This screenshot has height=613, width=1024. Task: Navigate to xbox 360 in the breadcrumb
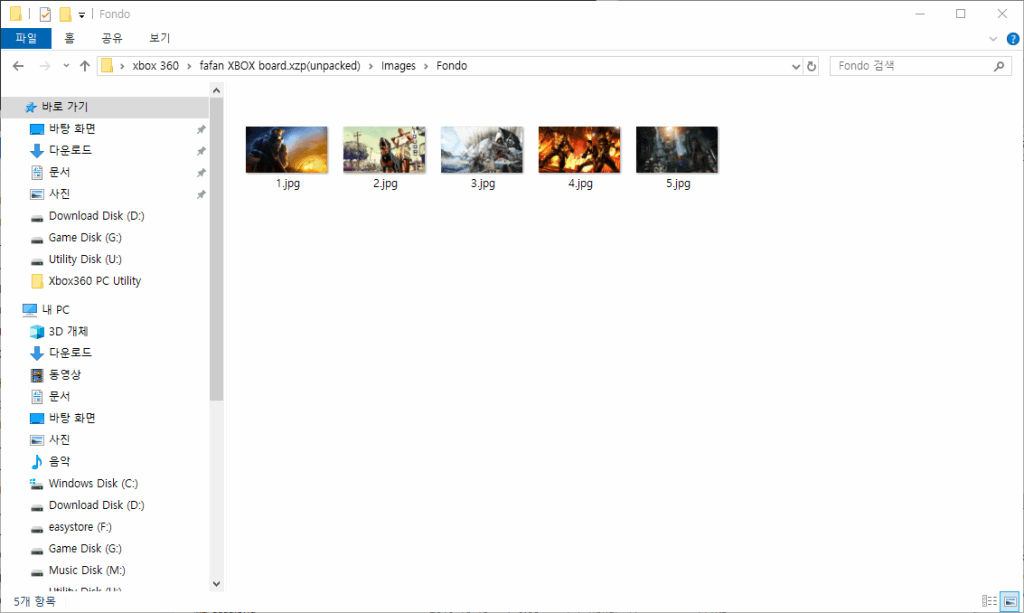pos(155,66)
